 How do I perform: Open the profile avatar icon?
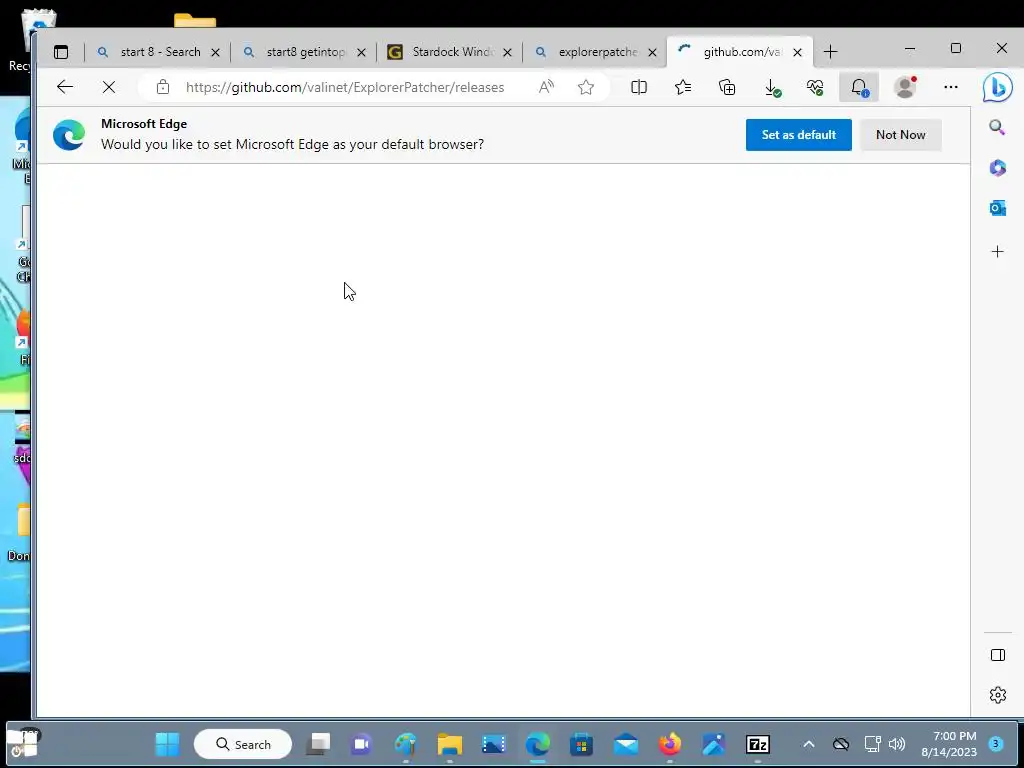[905, 87]
